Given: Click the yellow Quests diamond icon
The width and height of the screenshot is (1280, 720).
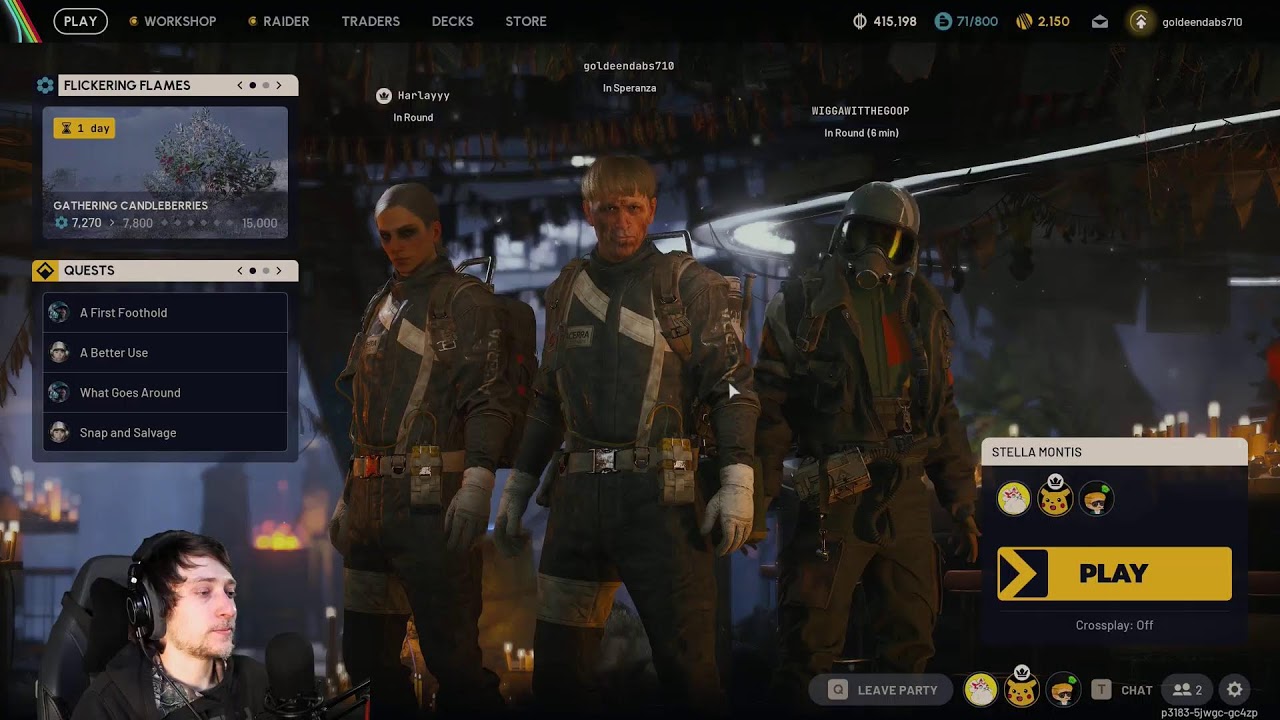Looking at the screenshot, I should click(45, 271).
